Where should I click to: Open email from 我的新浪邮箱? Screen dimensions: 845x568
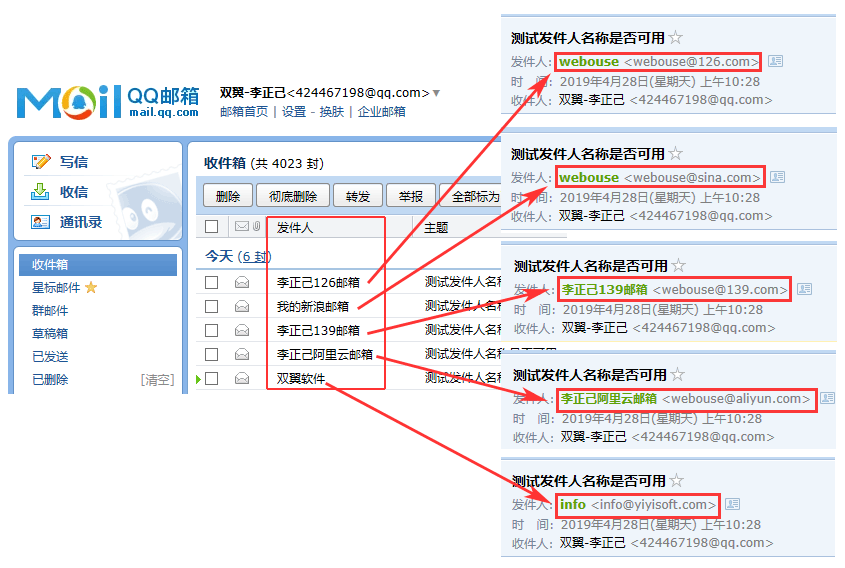point(313,307)
